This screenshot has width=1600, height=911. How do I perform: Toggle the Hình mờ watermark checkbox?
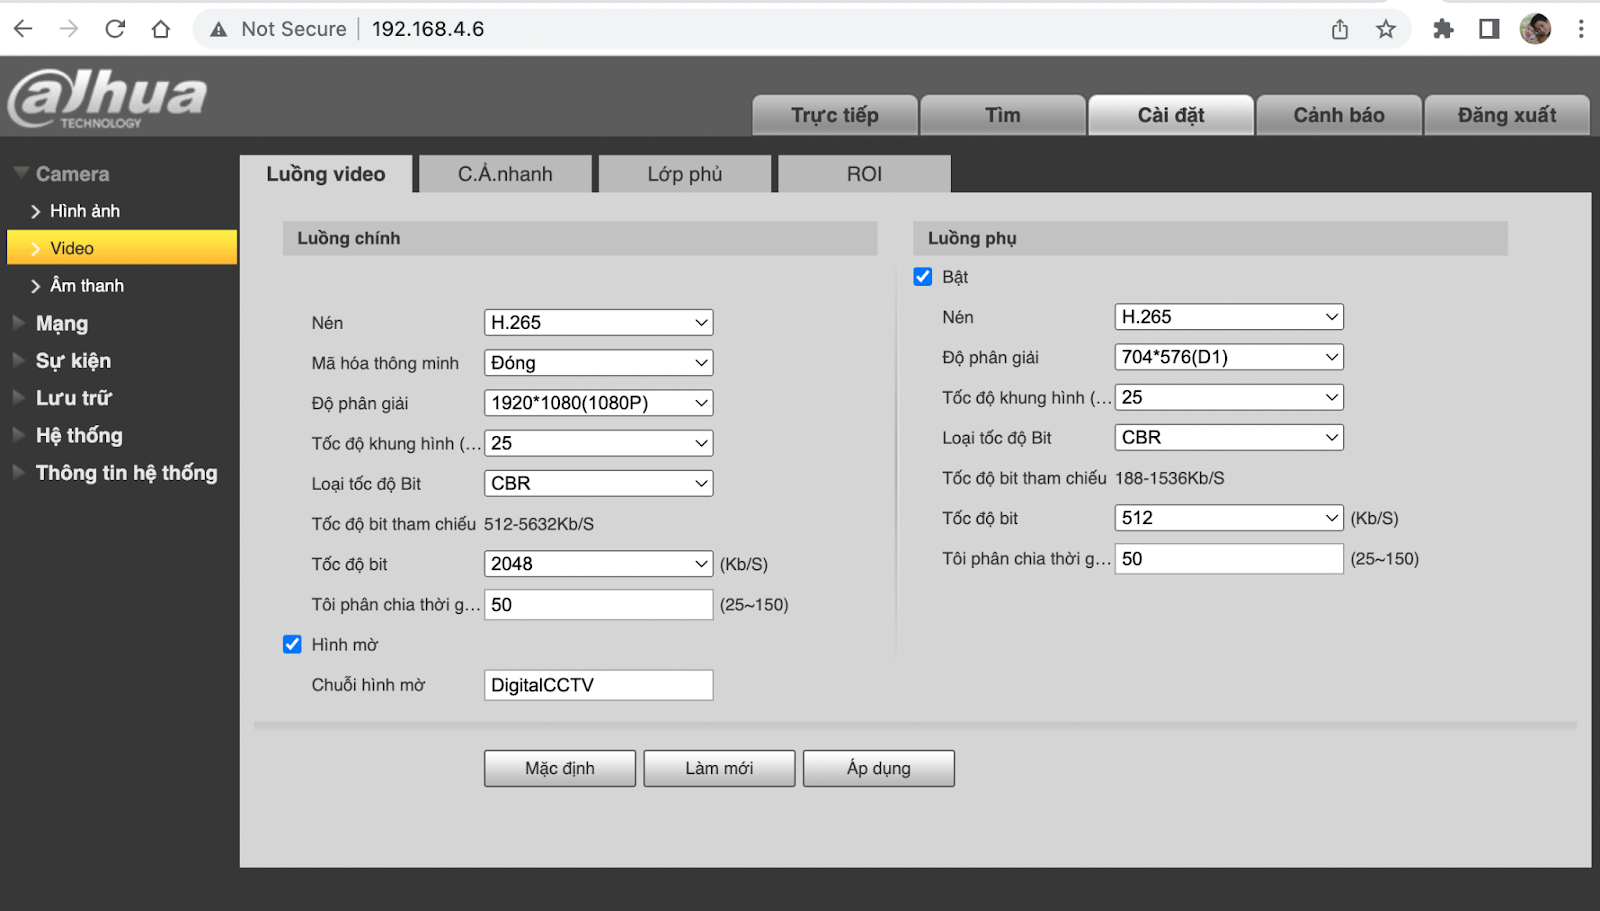click(x=292, y=644)
